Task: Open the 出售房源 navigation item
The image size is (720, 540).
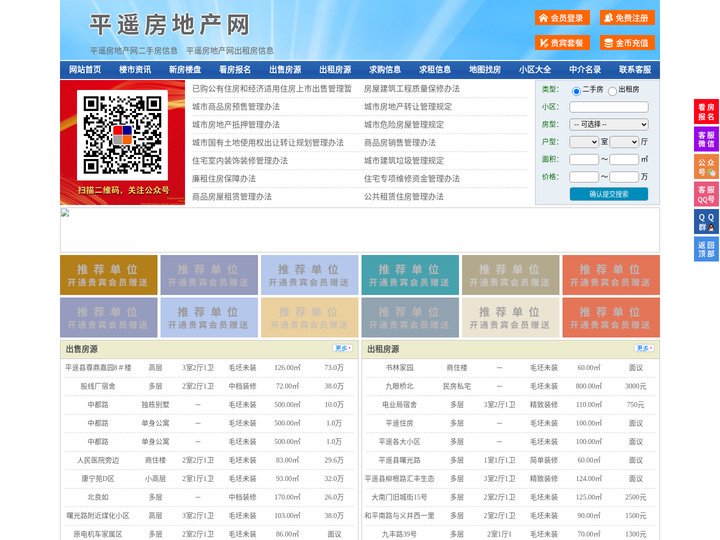Action: (x=285, y=70)
